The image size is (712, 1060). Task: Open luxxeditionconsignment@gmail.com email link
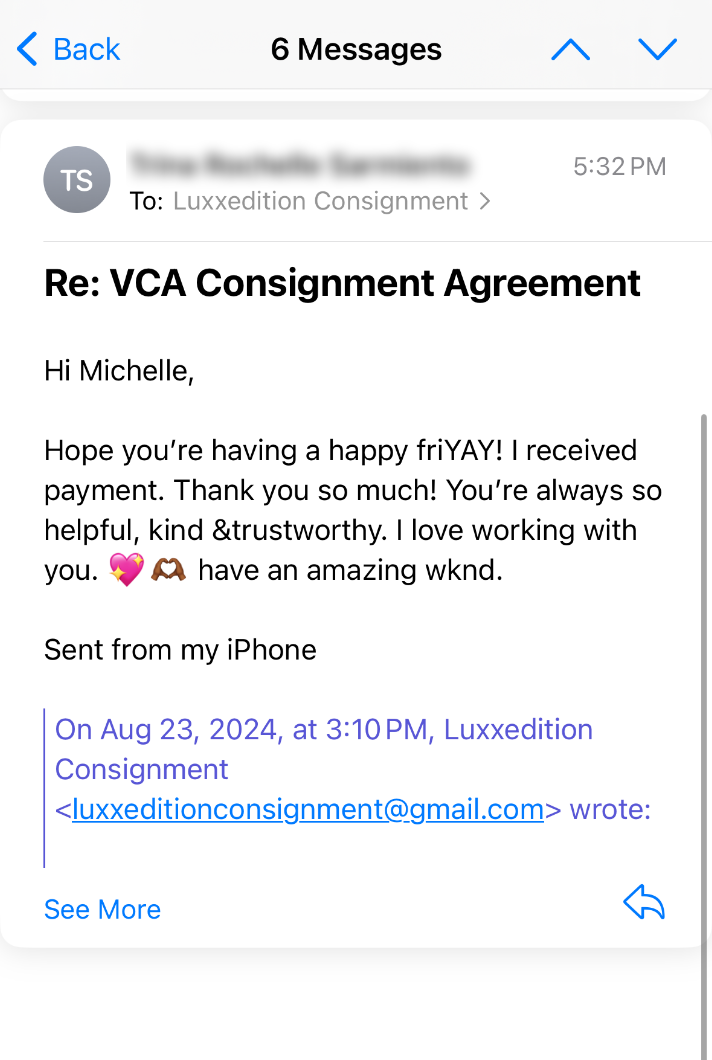coord(308,809)
